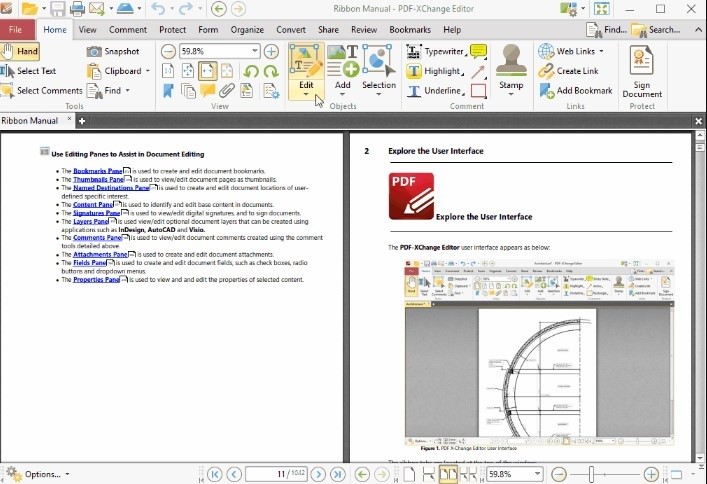Viewport: 707px width, 484px height.
Task: Click the Undo arrow
Action: coord(158,8)
